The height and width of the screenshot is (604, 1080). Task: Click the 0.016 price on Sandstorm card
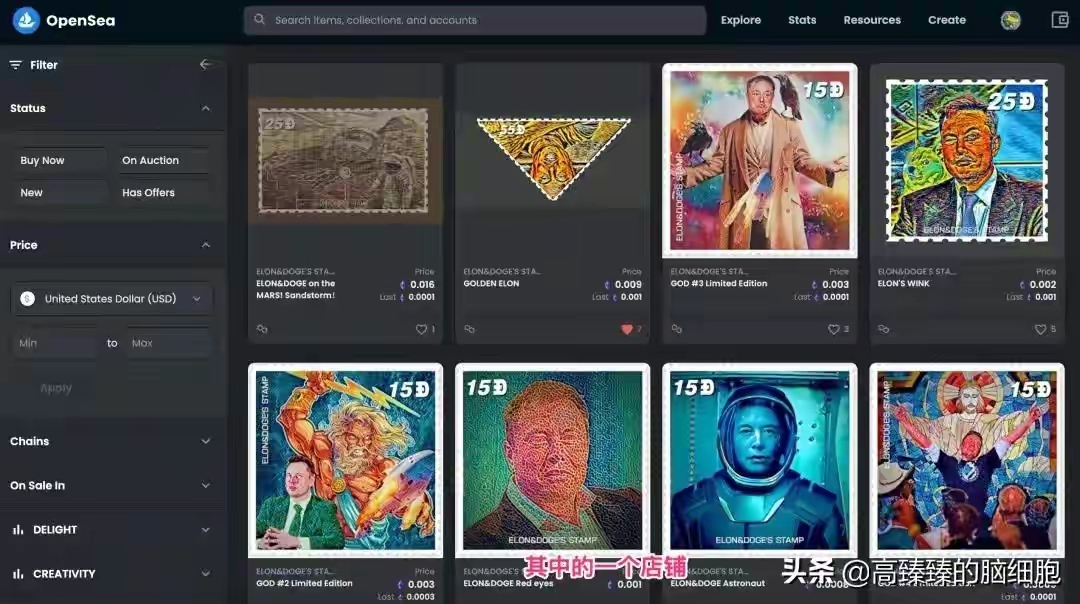[422, 284]
